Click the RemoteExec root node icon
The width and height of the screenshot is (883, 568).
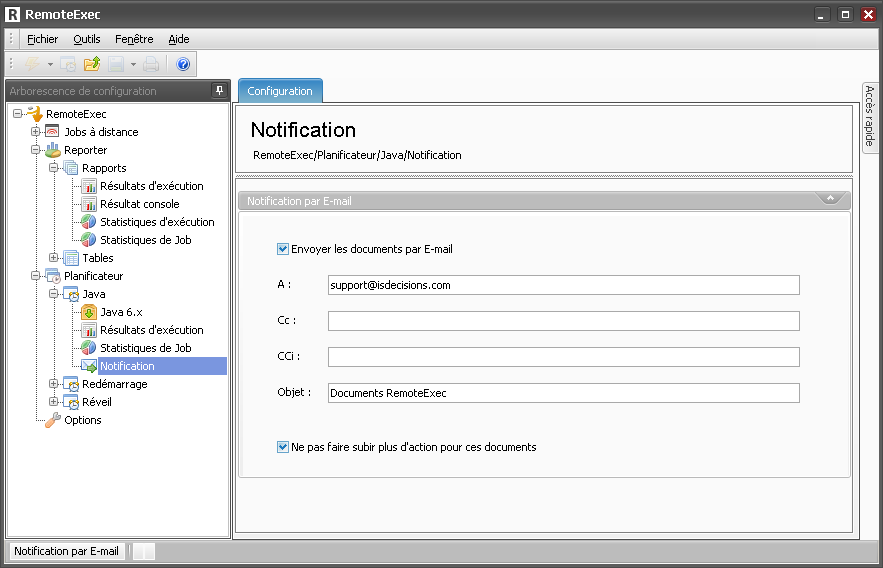tap(35, 114)
